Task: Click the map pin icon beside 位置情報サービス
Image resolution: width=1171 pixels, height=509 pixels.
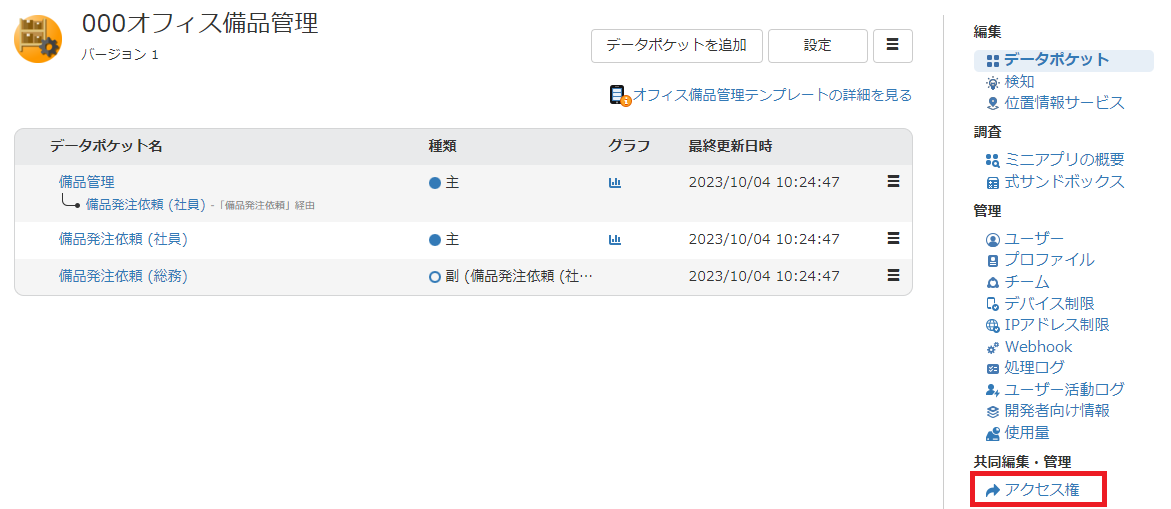Action: point(993,104)
